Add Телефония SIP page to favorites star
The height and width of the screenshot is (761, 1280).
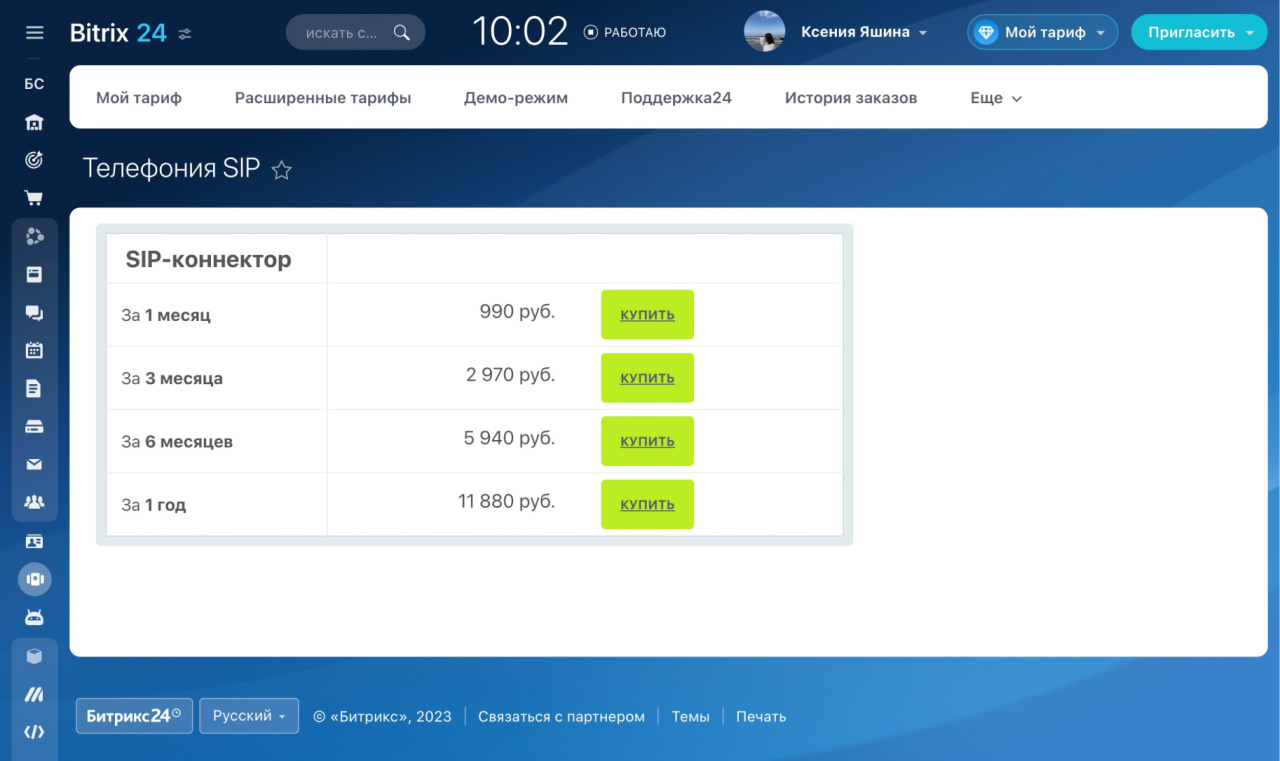pyautogui.click(x=282, y=170)
